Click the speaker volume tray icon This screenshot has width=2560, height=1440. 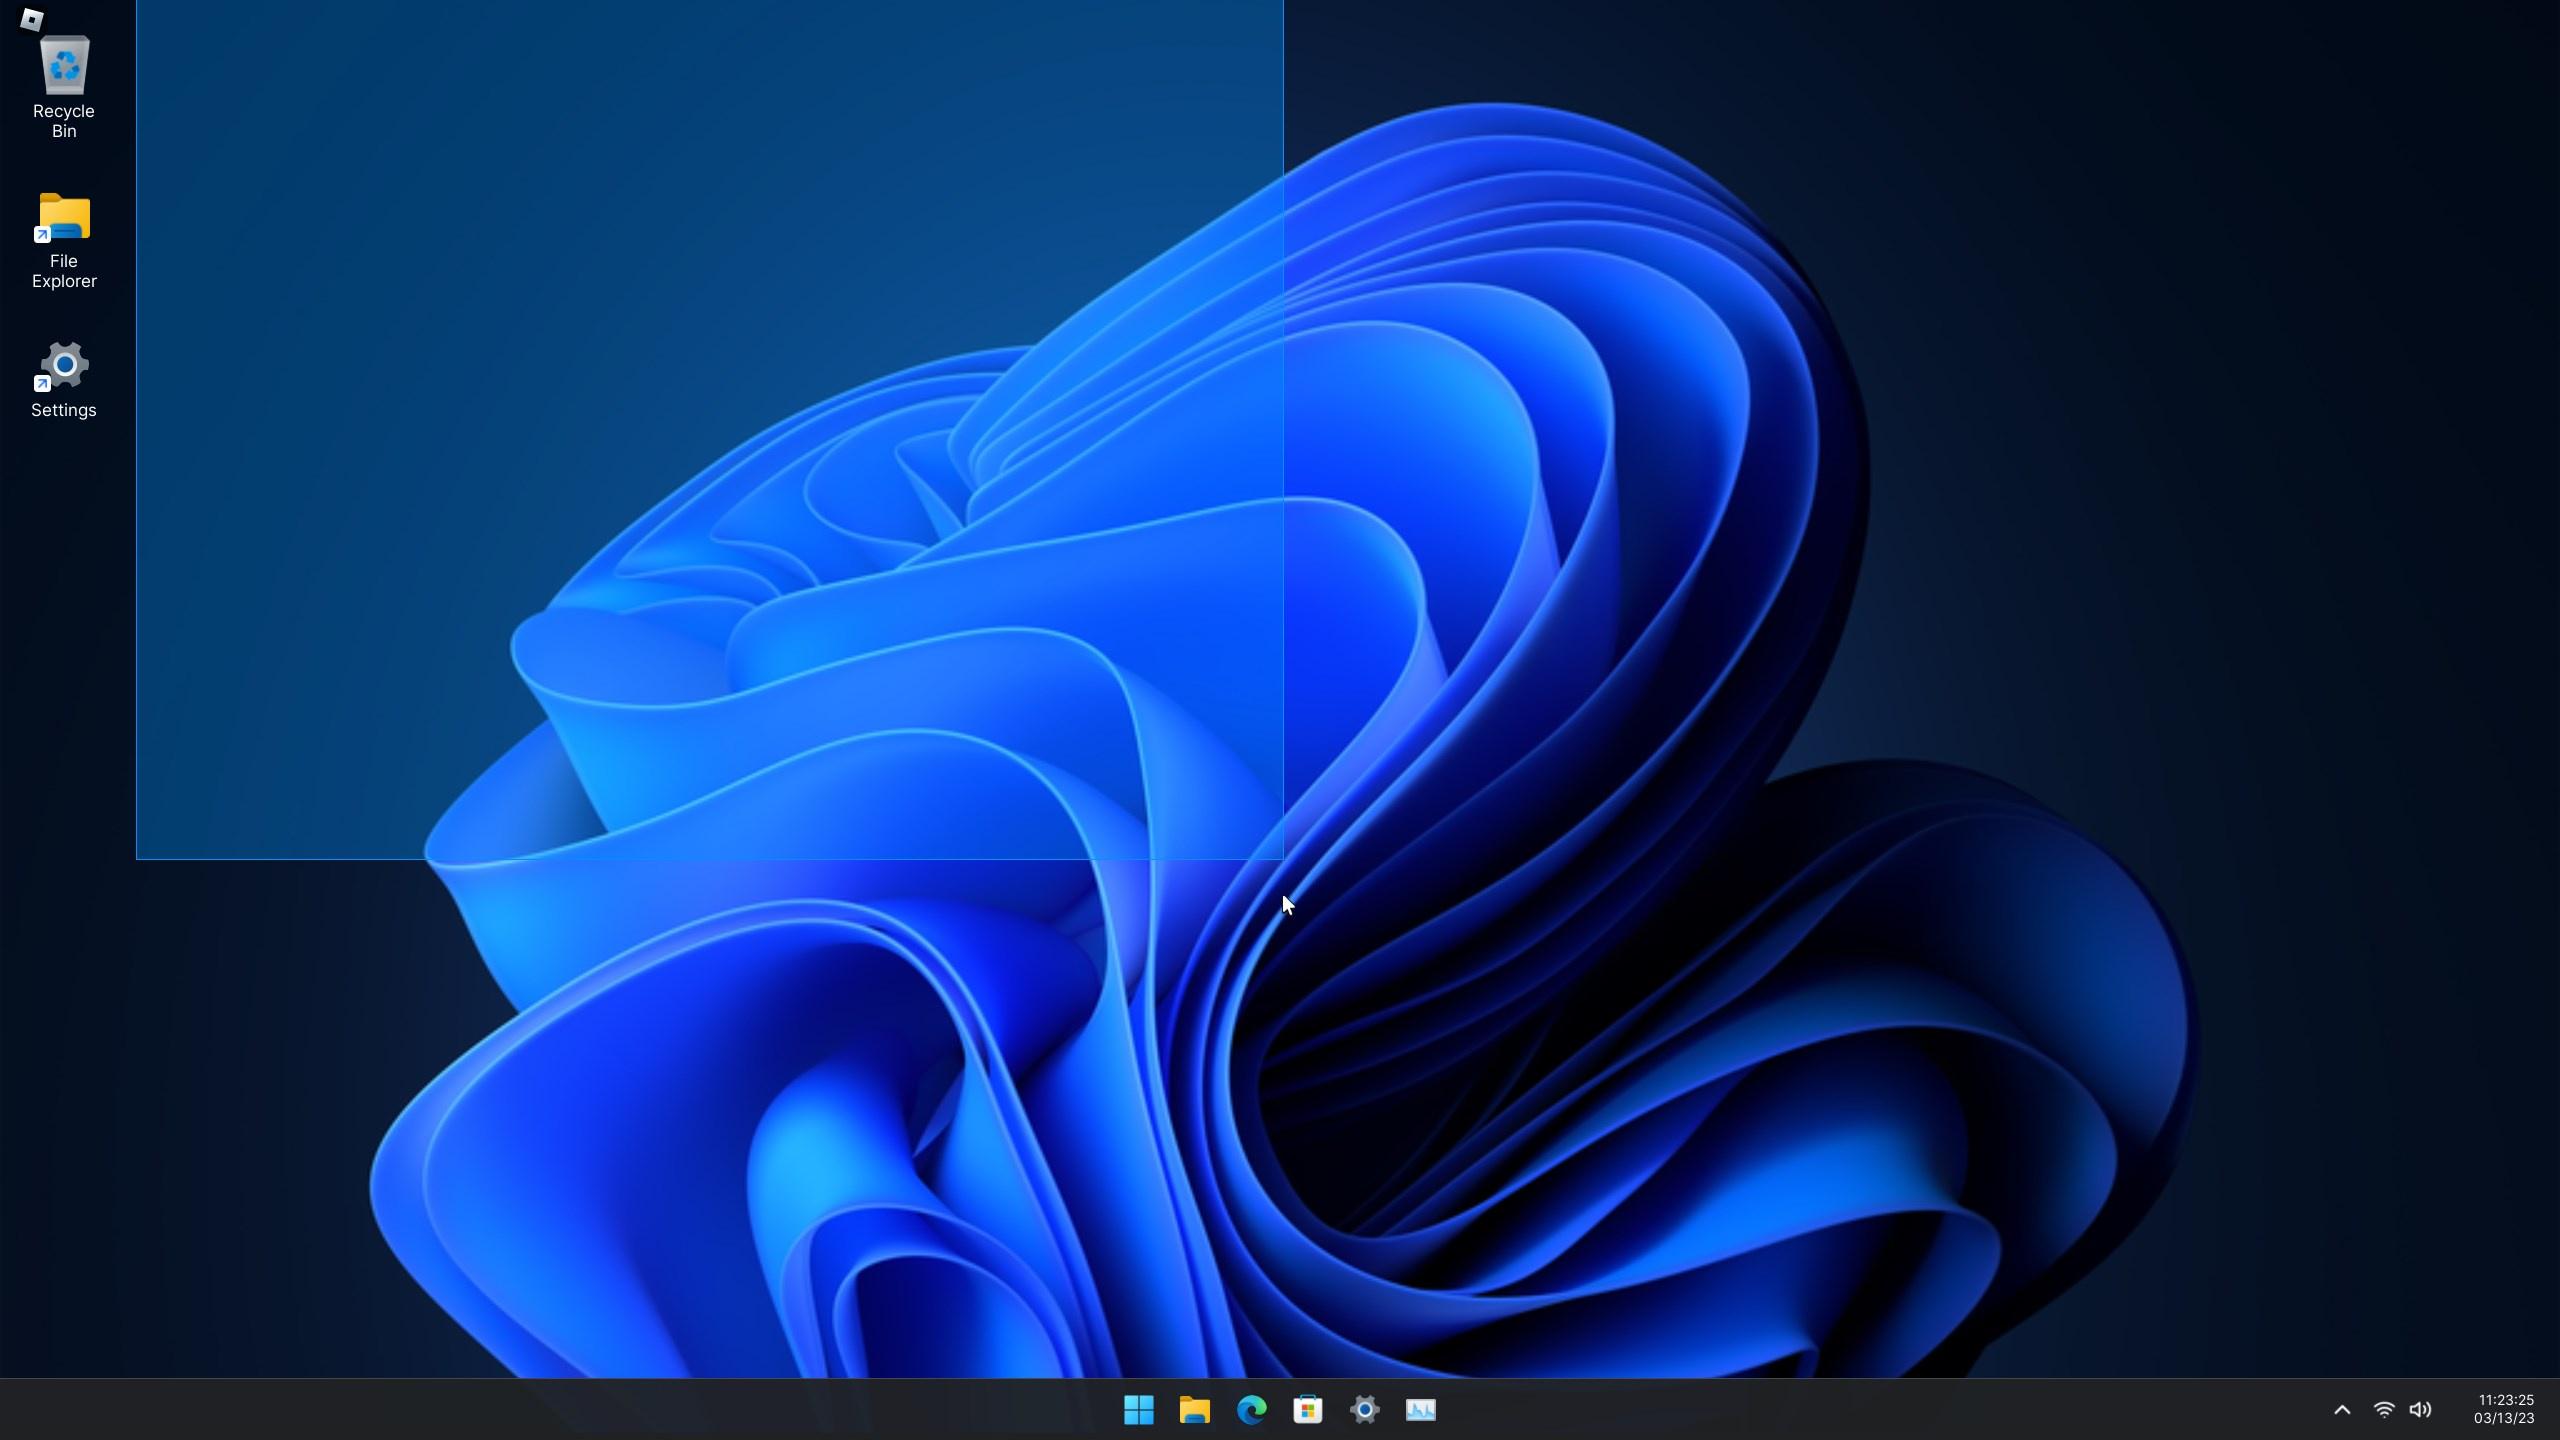click(2420, 1410)
